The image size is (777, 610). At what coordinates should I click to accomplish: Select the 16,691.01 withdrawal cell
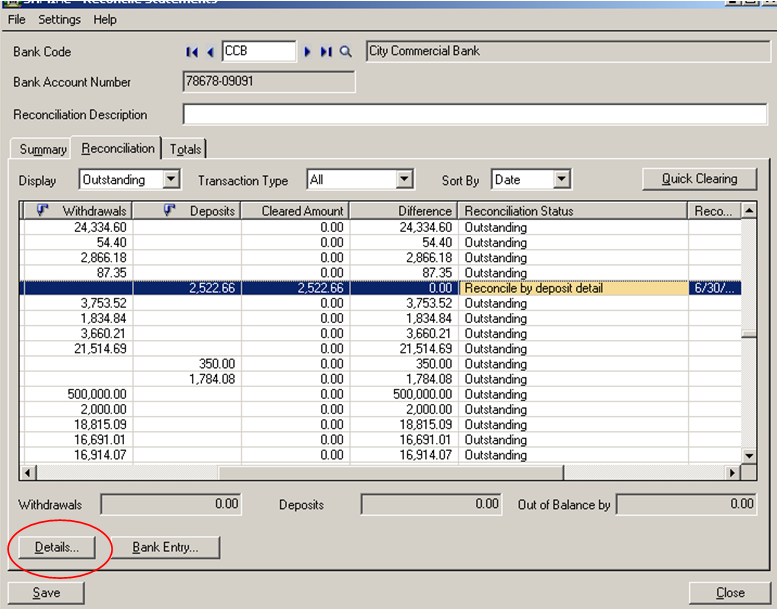78,440
